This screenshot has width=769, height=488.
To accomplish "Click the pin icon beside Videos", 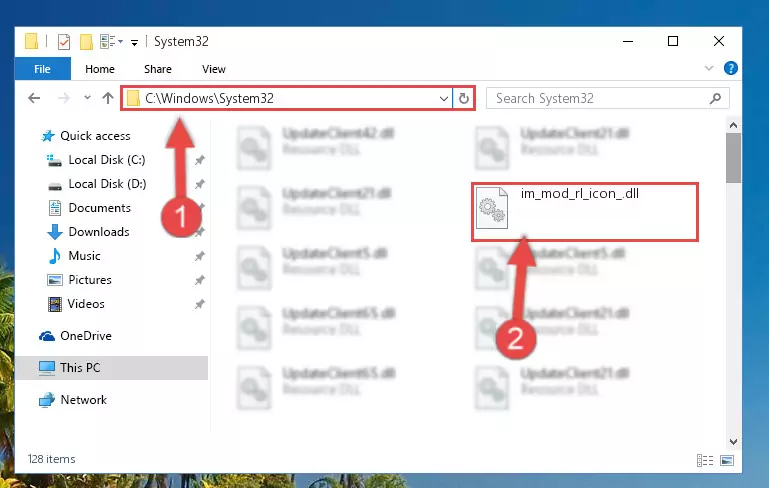I will point(200,304).
